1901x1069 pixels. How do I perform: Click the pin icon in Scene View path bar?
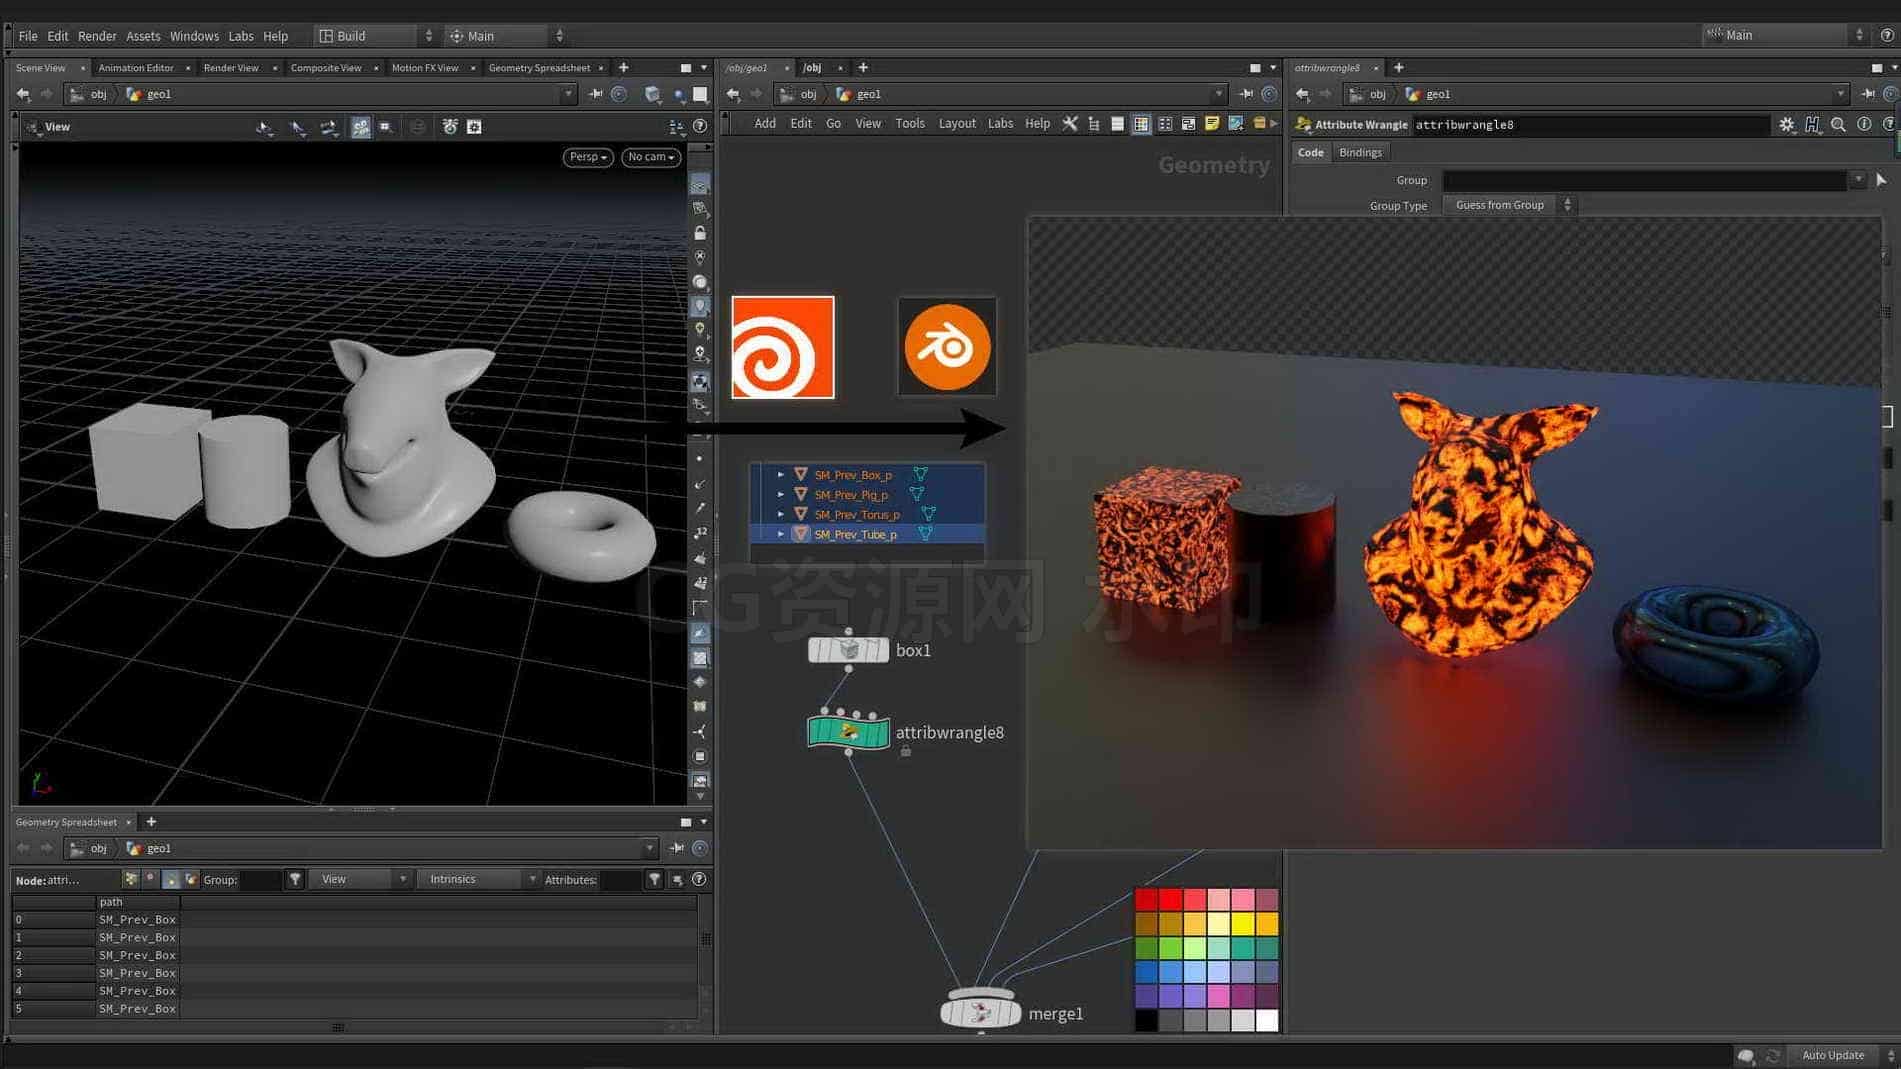(596, 94)
